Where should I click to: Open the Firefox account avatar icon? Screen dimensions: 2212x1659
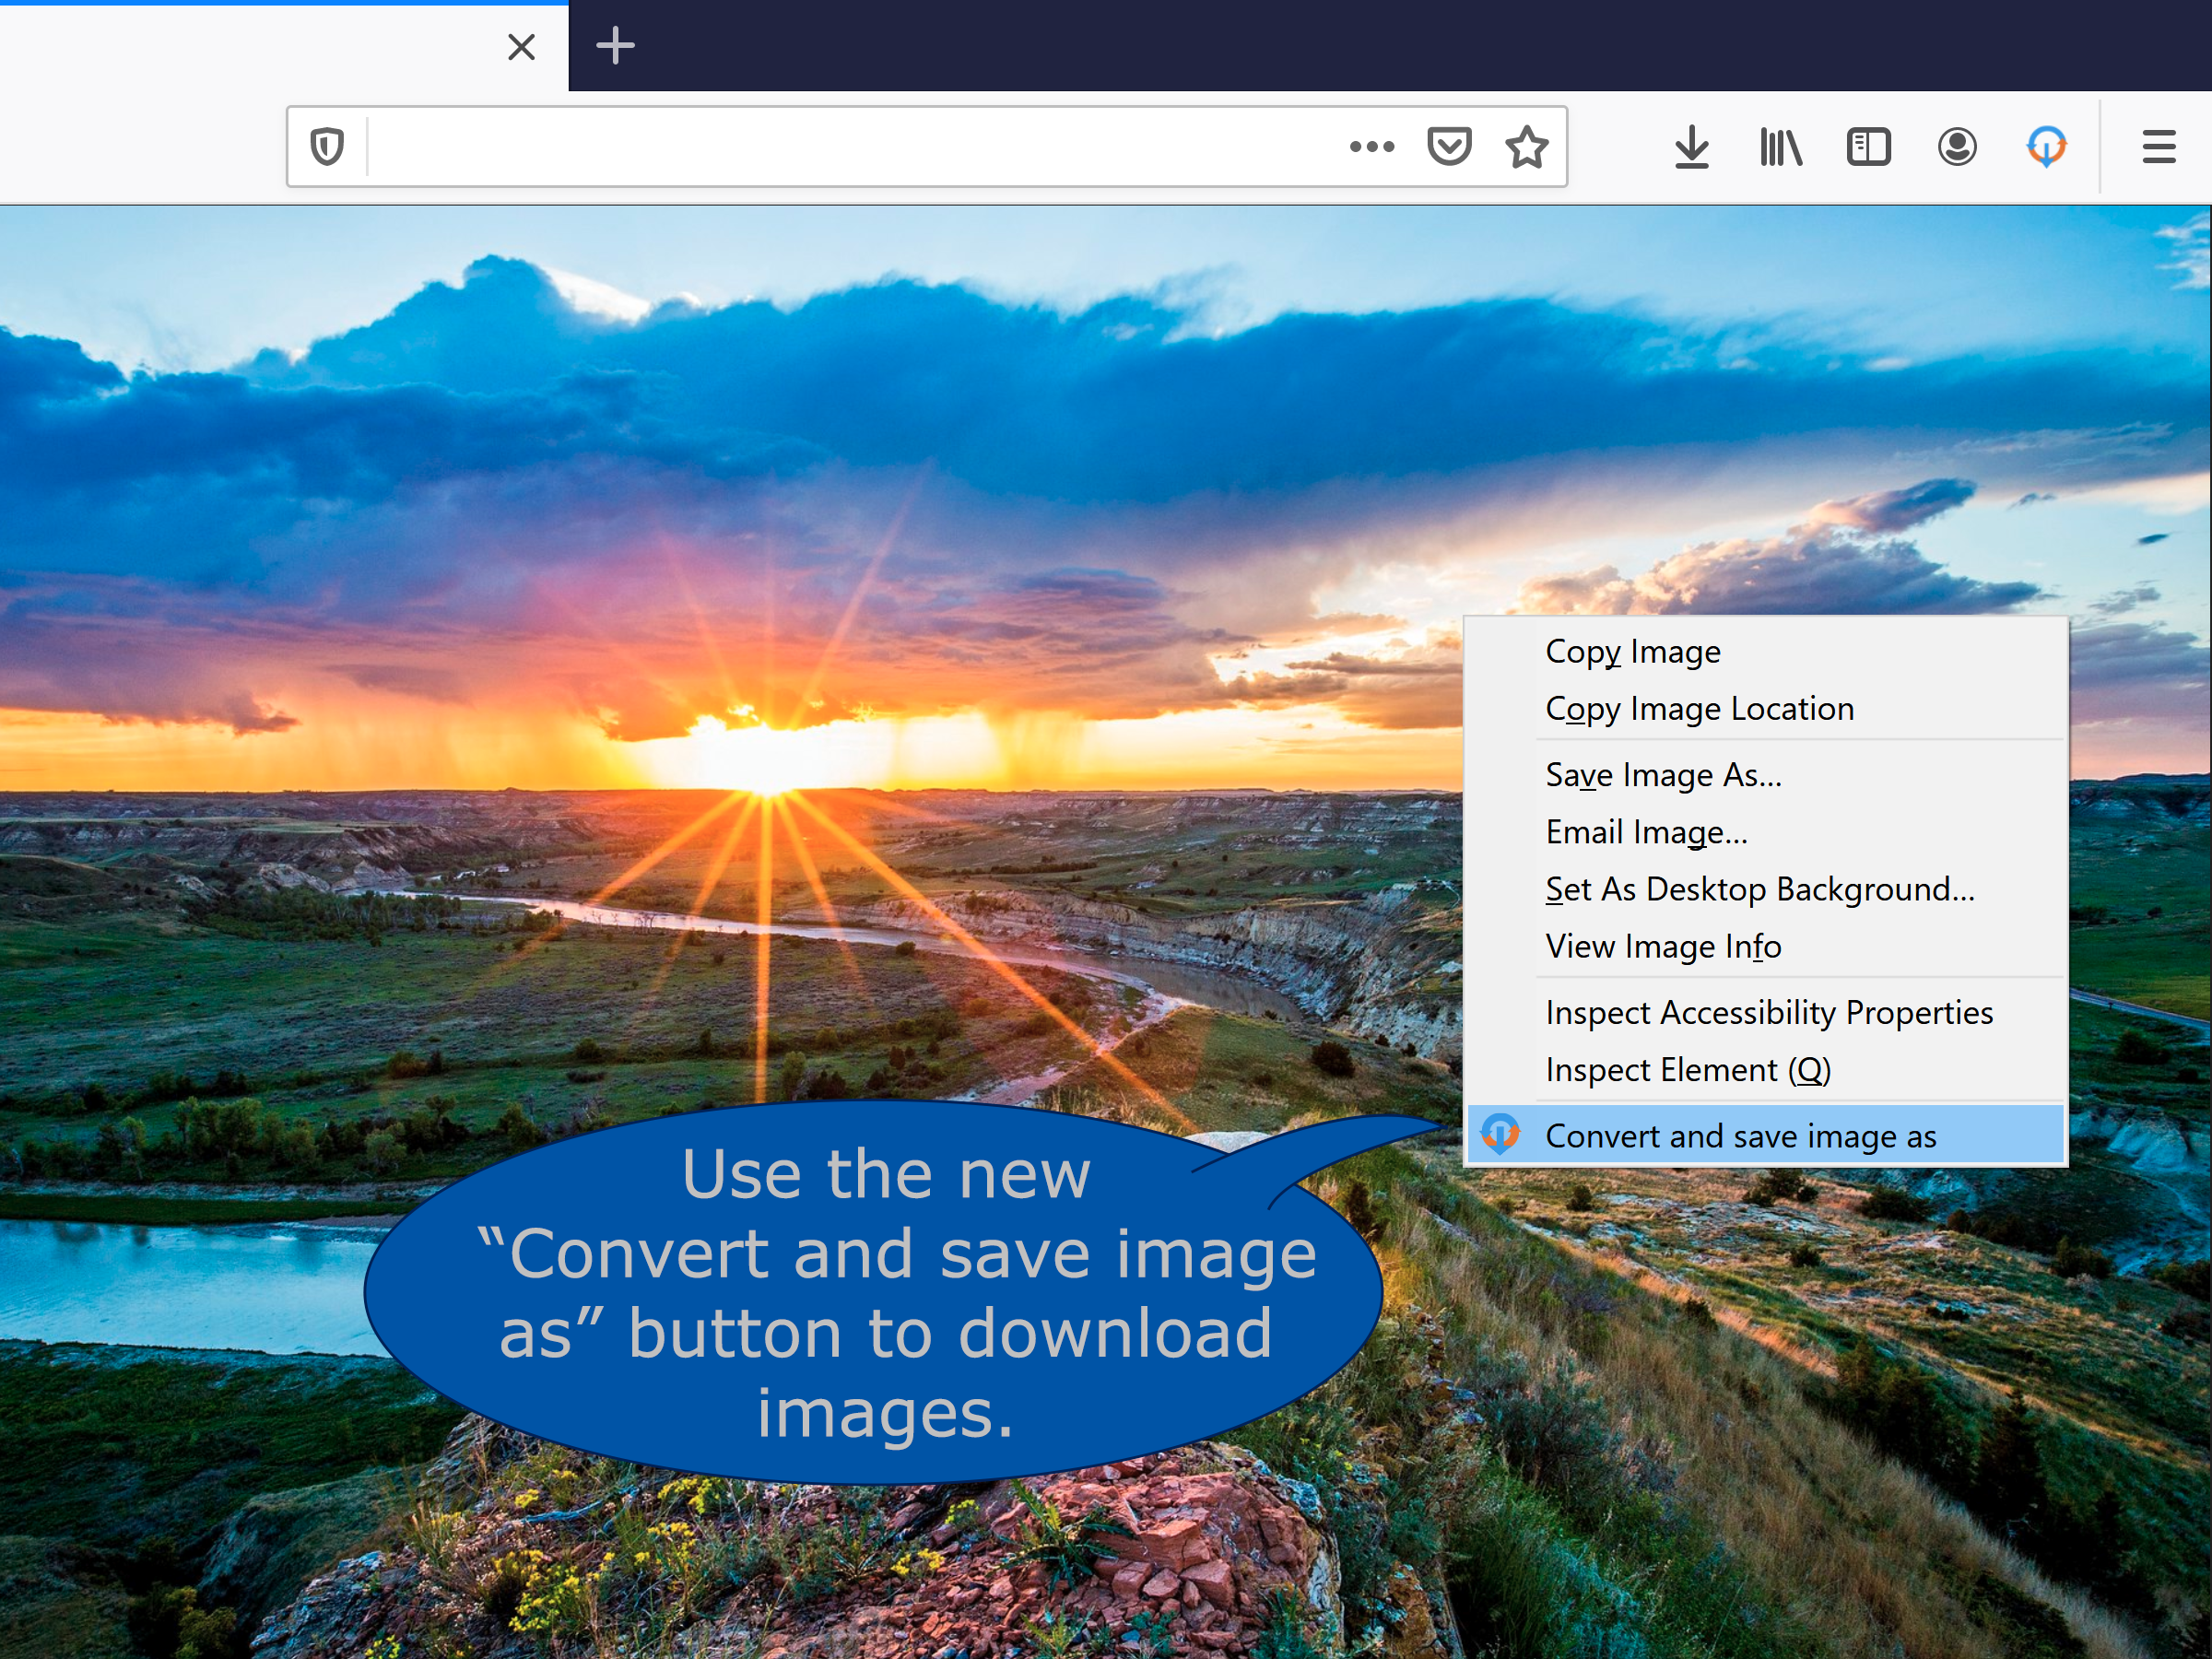[1957, 147]
